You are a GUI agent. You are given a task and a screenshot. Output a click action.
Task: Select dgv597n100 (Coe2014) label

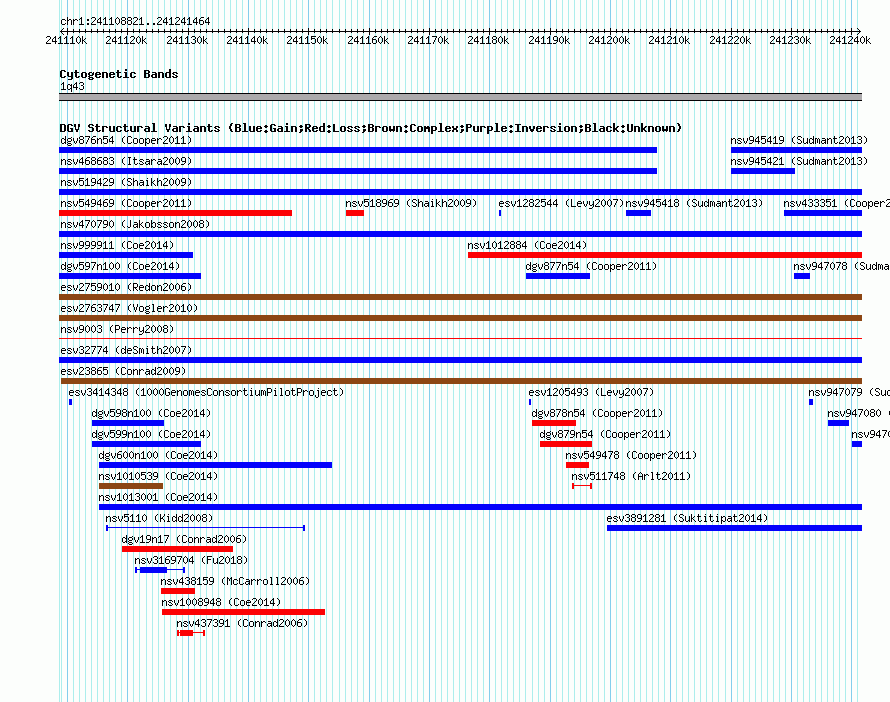point(120,266)
